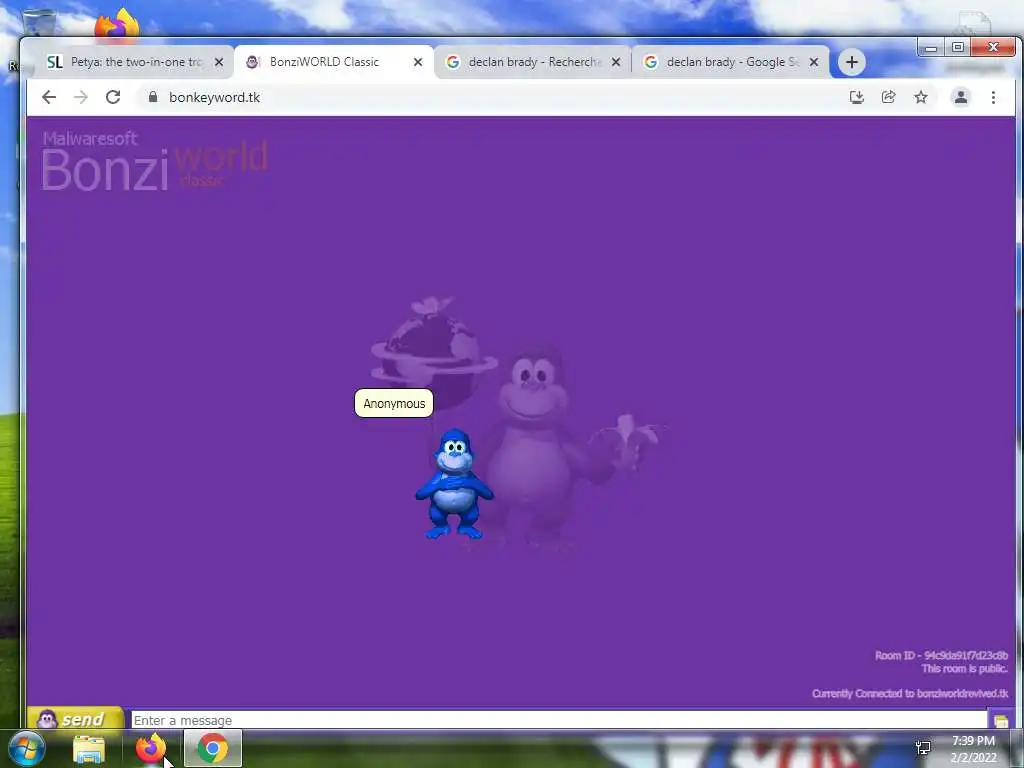The width and height of the screenshot is (1024, 768).
Task: Close the BonziWORLD Classic tab
Action: (x=418, y=62)
